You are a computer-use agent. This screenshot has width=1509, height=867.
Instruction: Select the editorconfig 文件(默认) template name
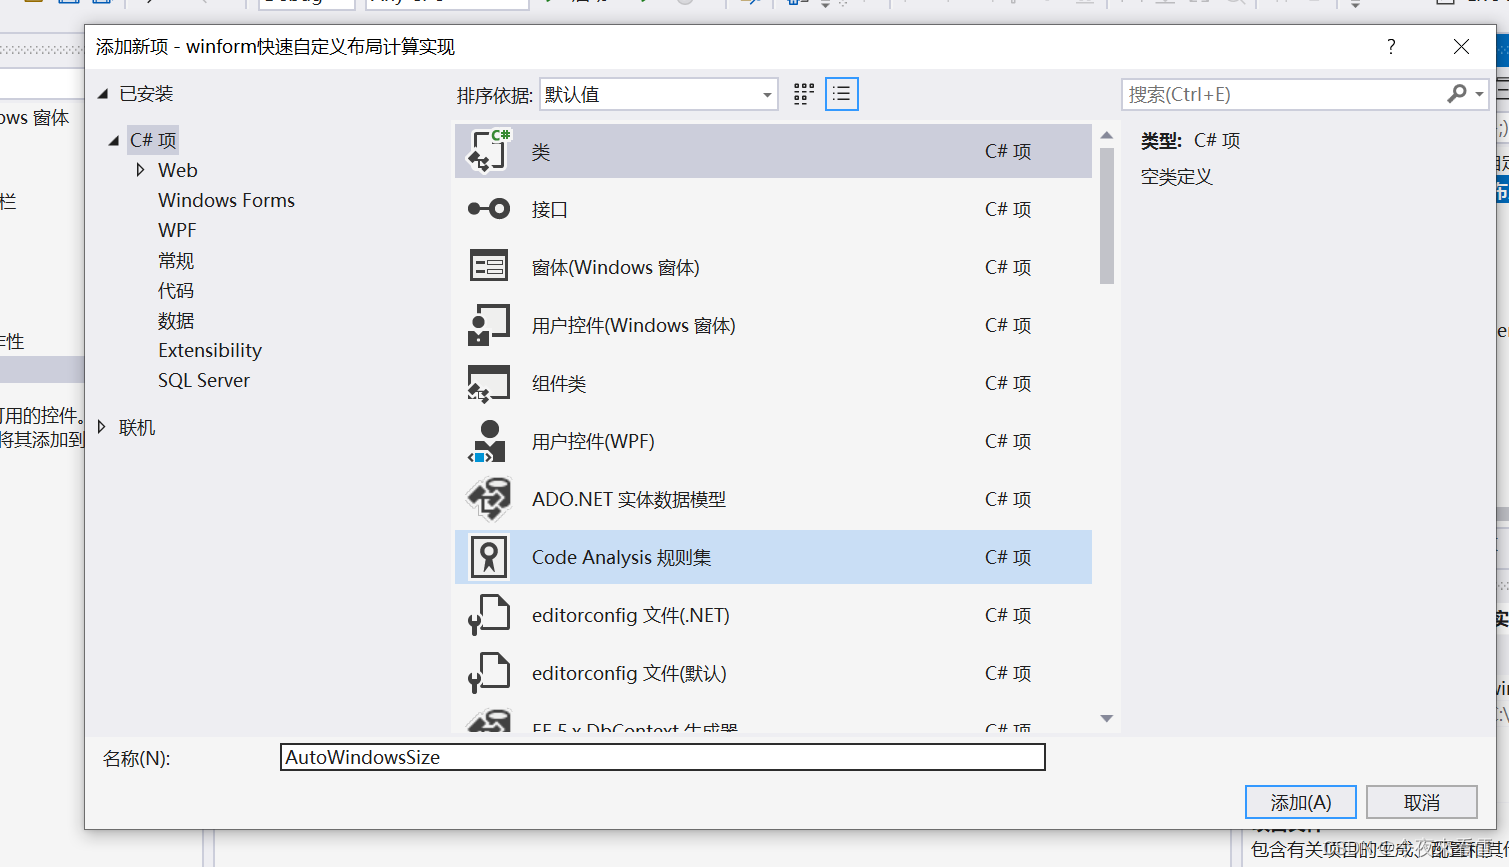coord(629,673)
